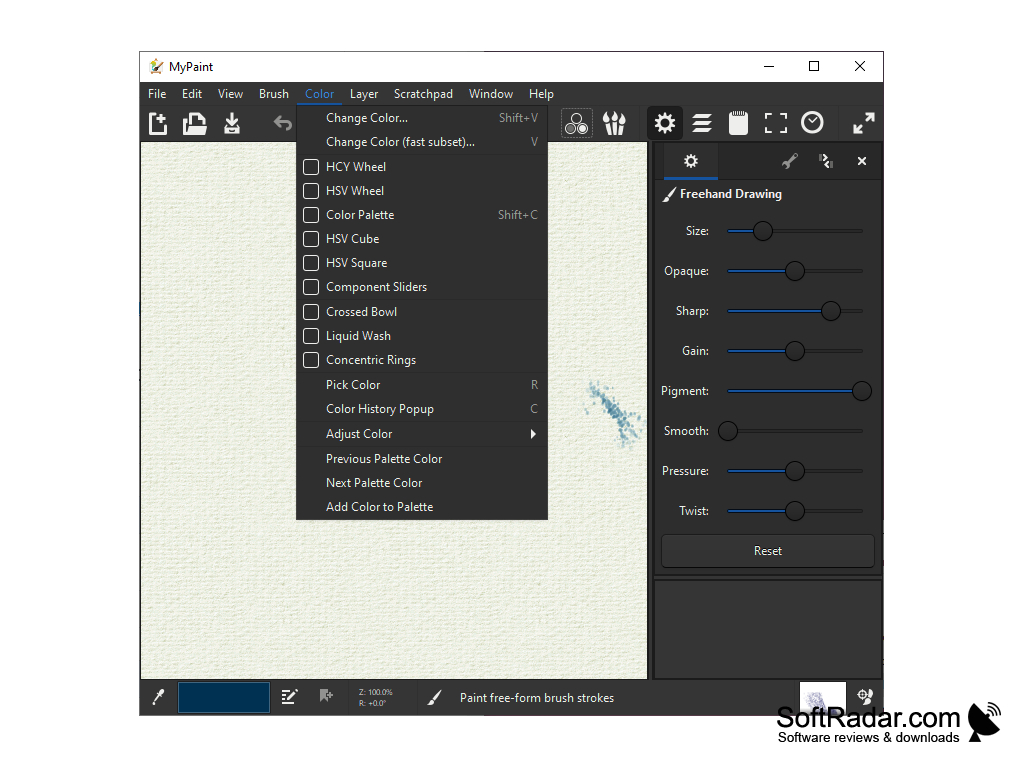
Task: Show the Layers panel
Action: (x=701, y=122)
